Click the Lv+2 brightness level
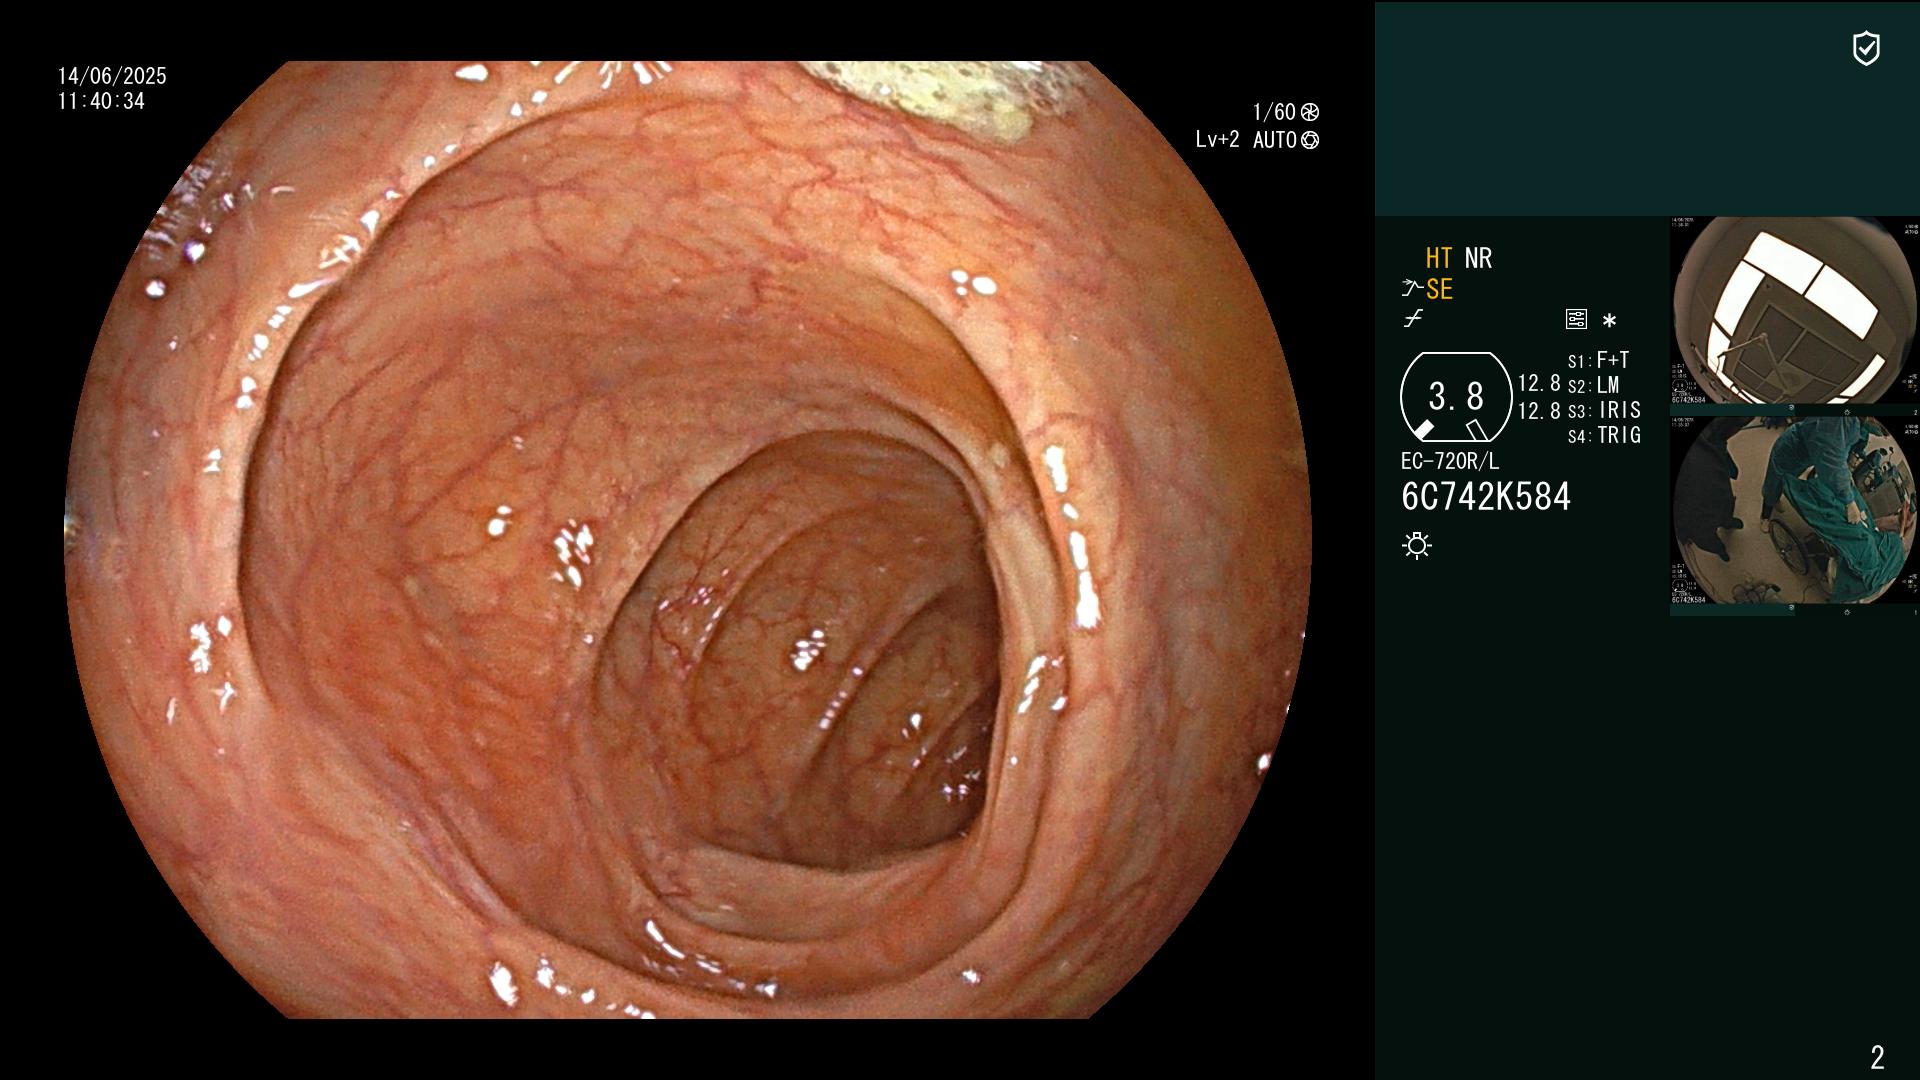The width and height of the screenshot is (1920, 1080). tap(1217, 140)
